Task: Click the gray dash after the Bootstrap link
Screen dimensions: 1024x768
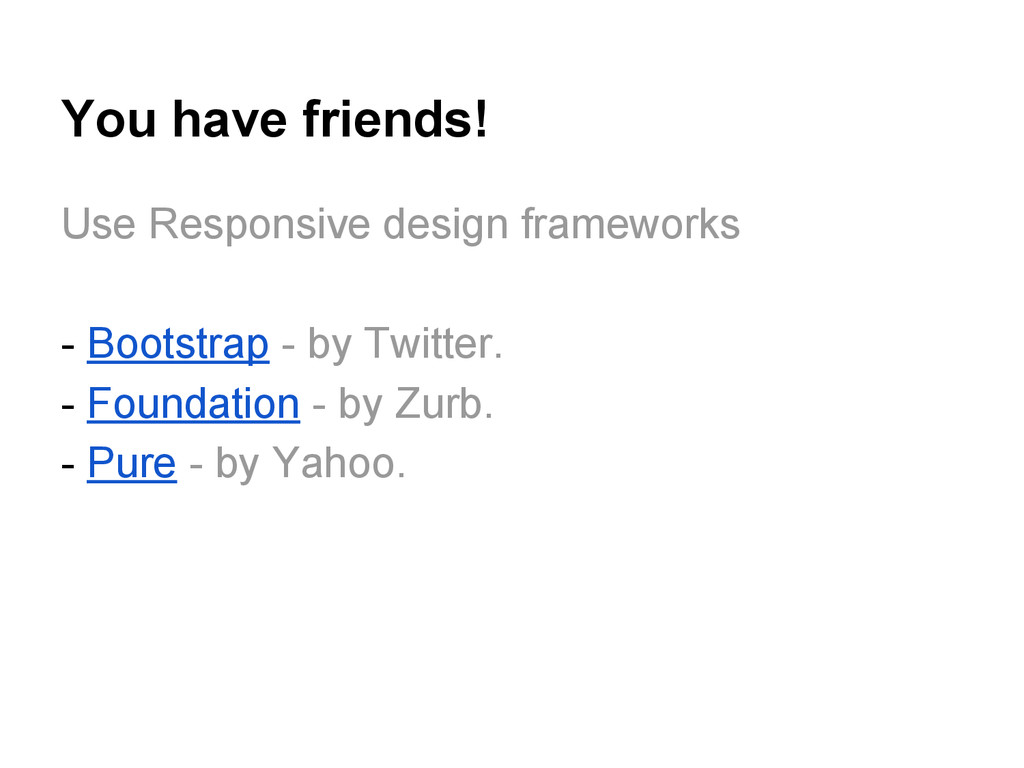Action: point(288,345)
